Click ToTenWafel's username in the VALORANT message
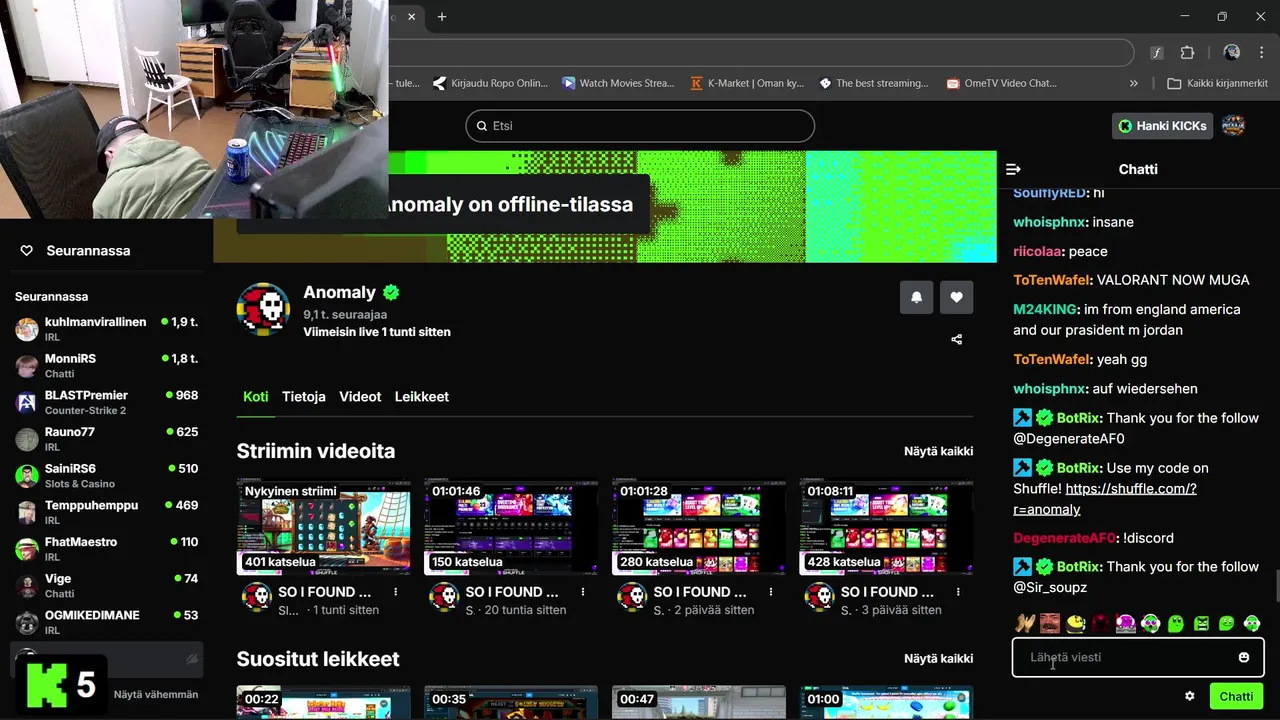Image resolution: width=1280 pixels, height=720 pixels. tap(1051, 280)
